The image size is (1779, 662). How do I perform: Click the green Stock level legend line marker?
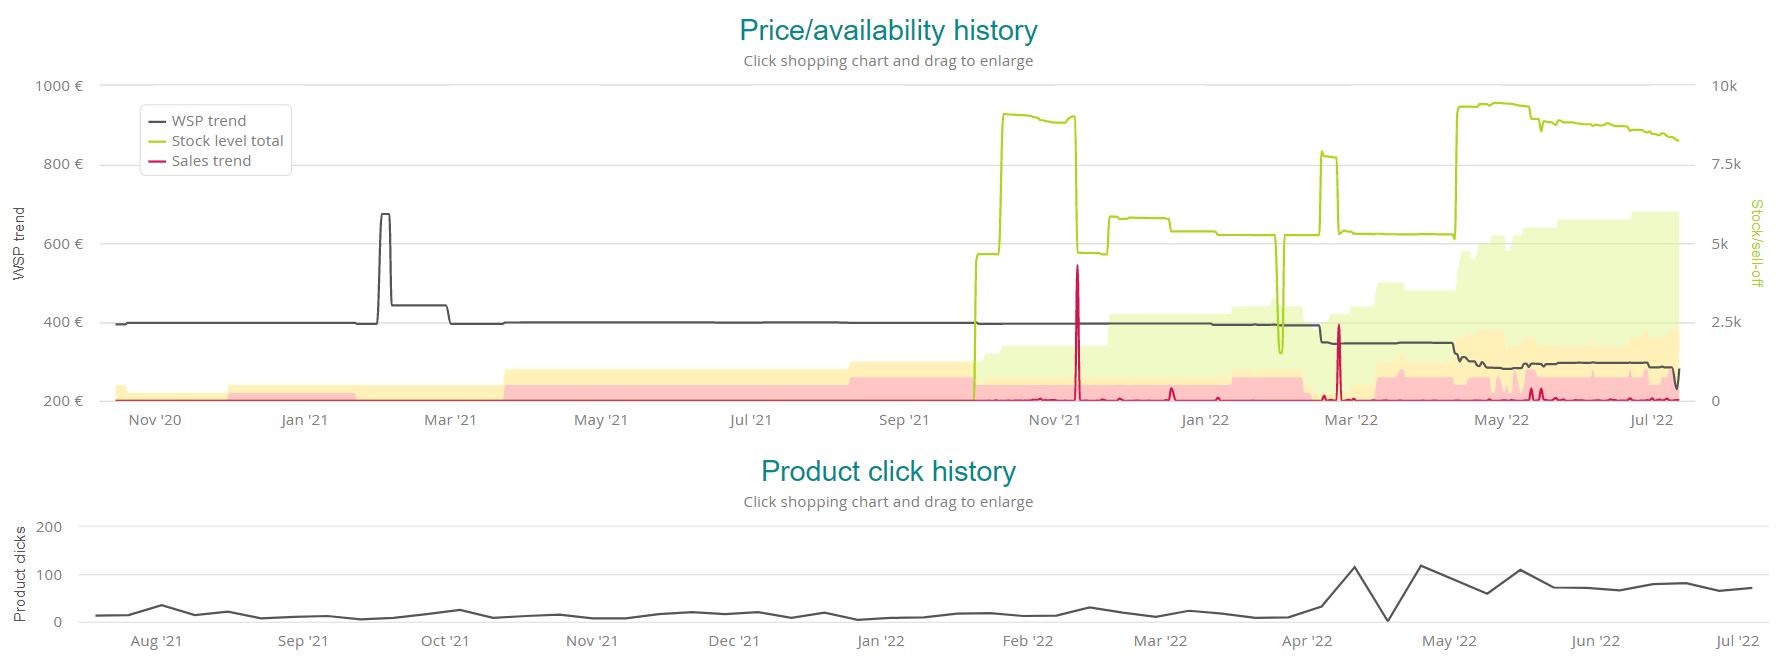tap(157, 141)
